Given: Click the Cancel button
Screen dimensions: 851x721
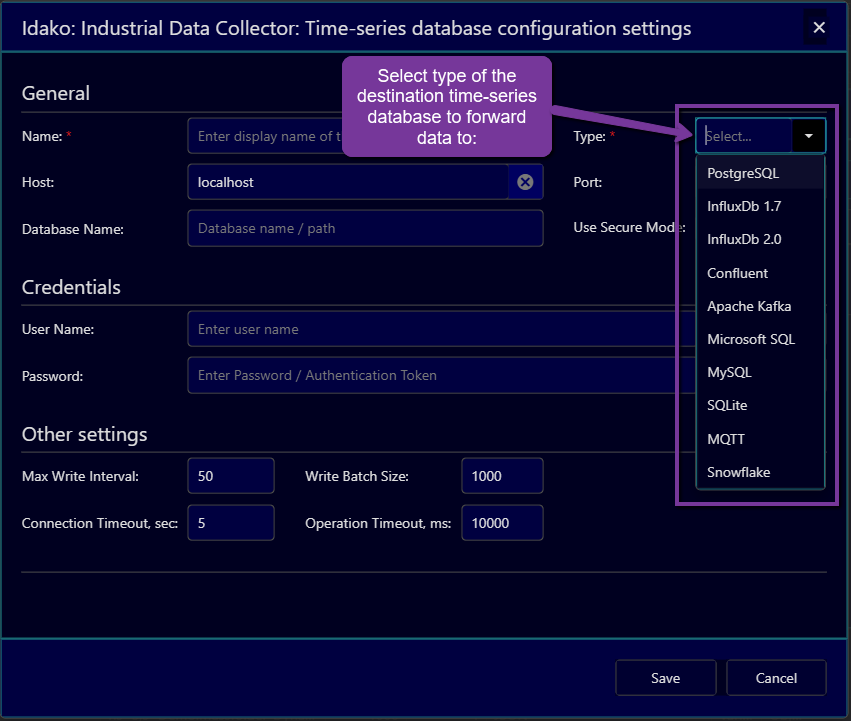Looking at the screenshot, I should pyautogui.click(x=776, y=678).
